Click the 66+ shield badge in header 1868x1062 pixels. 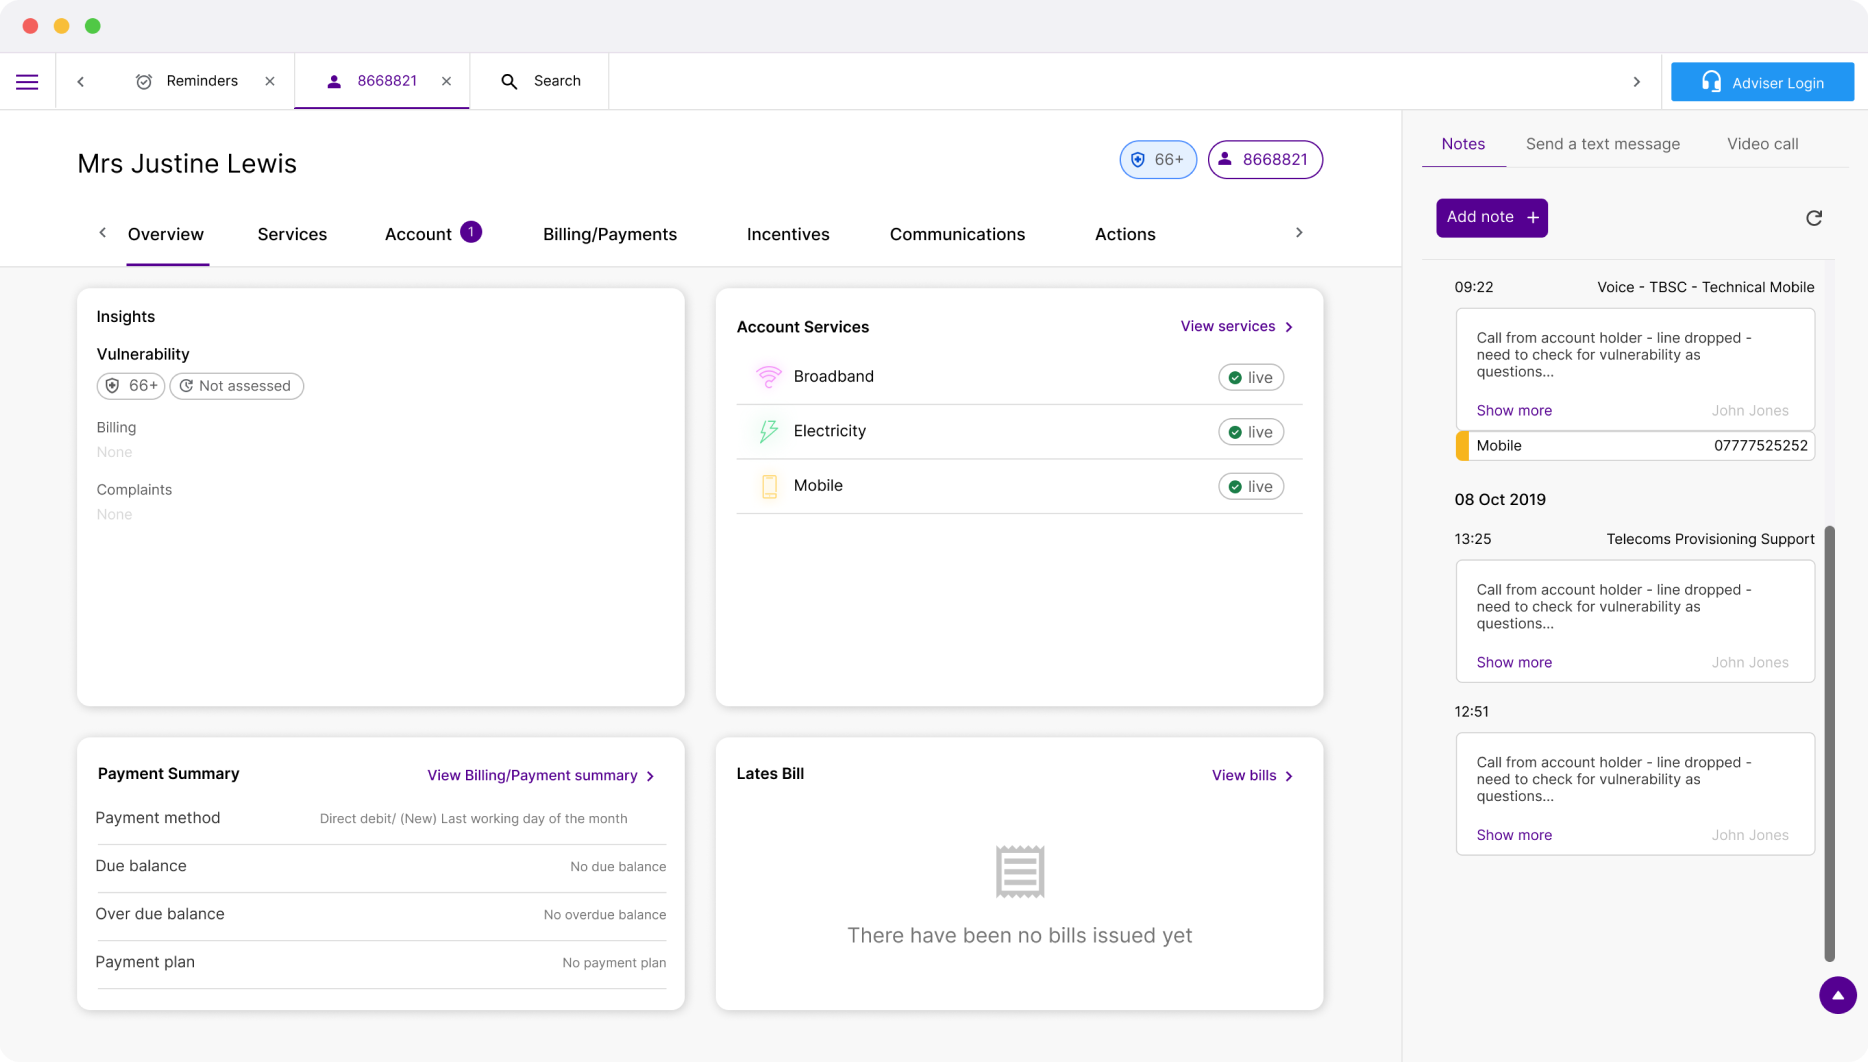[x=1158, y=160]
